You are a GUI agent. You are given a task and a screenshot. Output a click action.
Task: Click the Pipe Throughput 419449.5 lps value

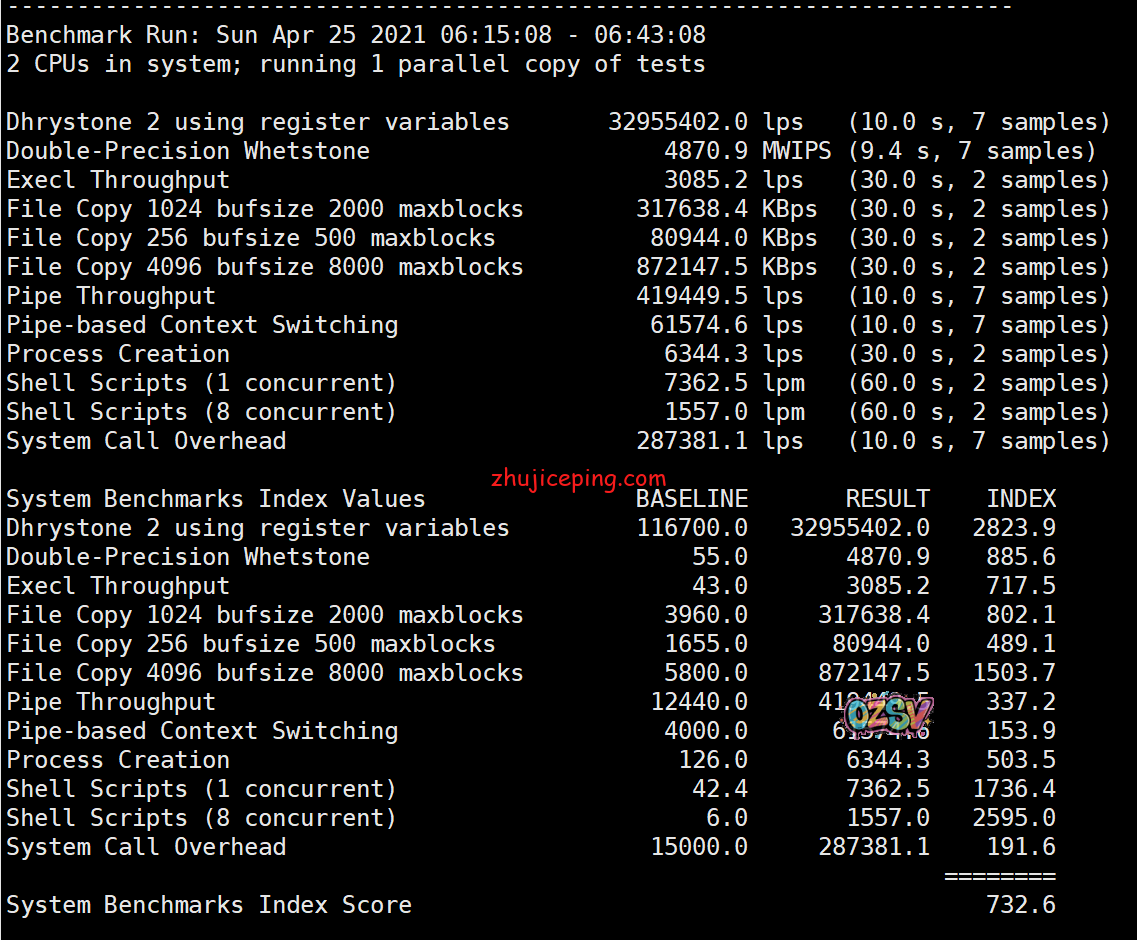point(692,296)
